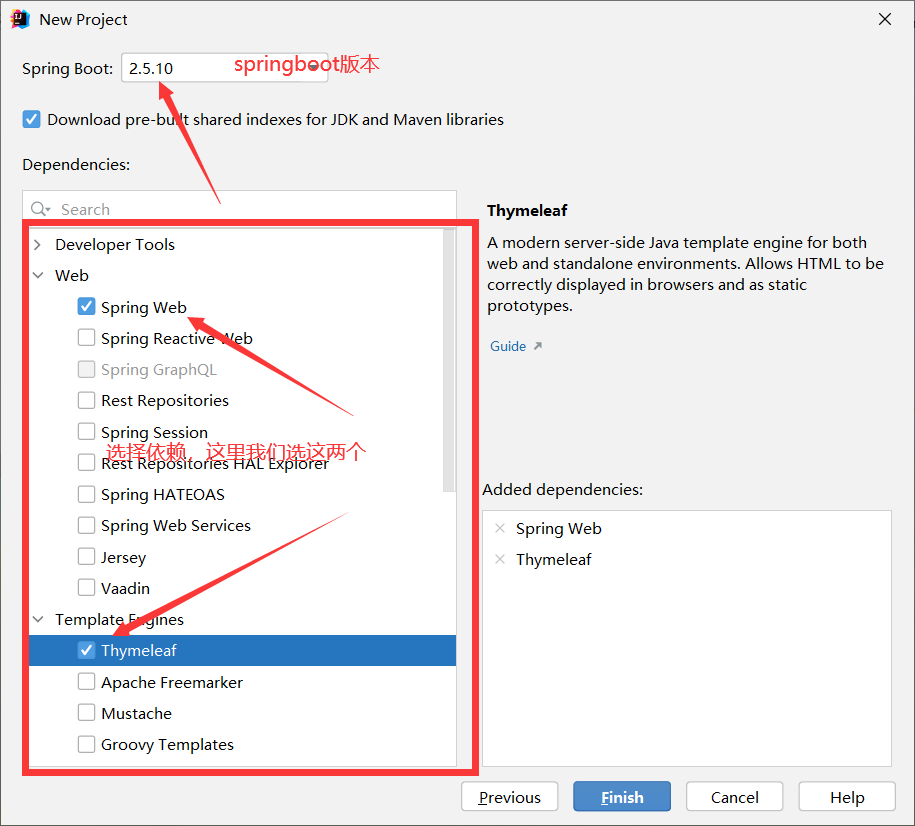Click the IntelliJ IDEA logo in title bar
This screenshot has height=826, width=915.
point(20,19)
